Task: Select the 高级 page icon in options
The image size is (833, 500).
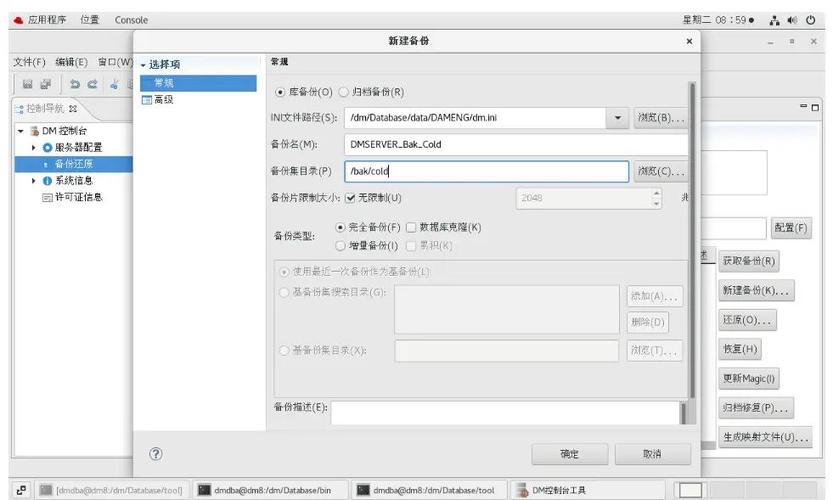Action: [x=146, y=100]
